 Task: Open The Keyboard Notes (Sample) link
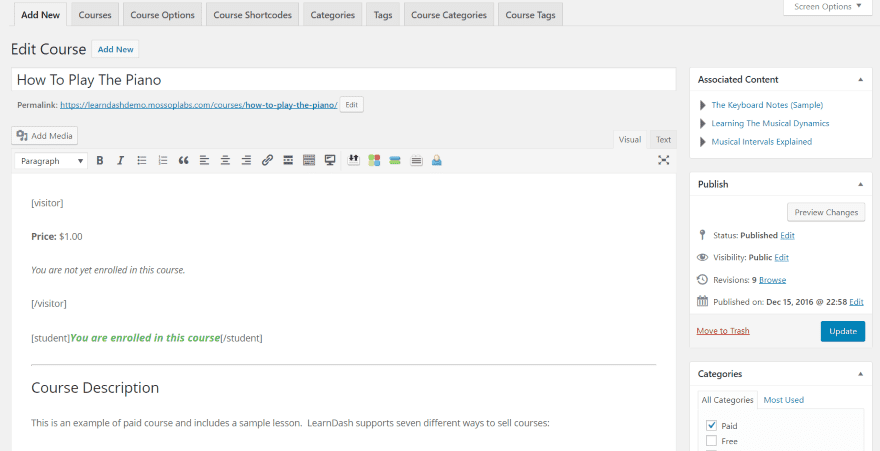tap(767, 105)
